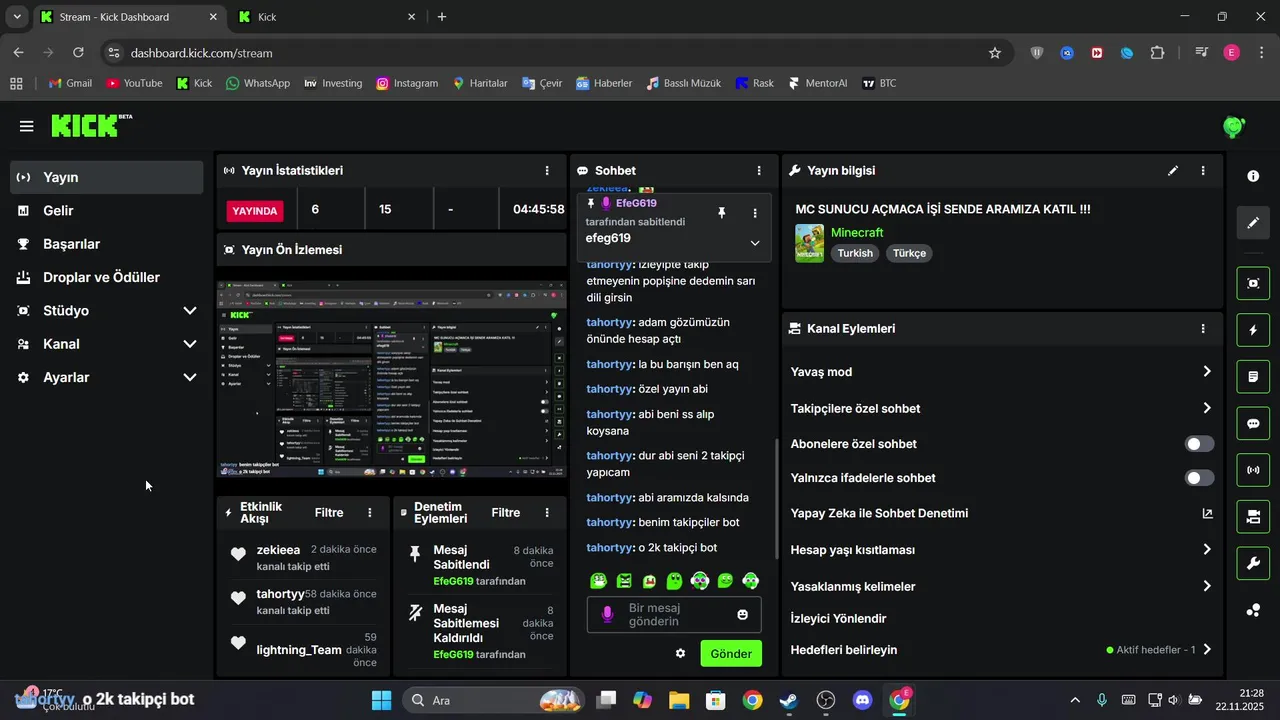1280x720 pixels.
Task: Open the Minecraft category link
Action: coord(857,232)
